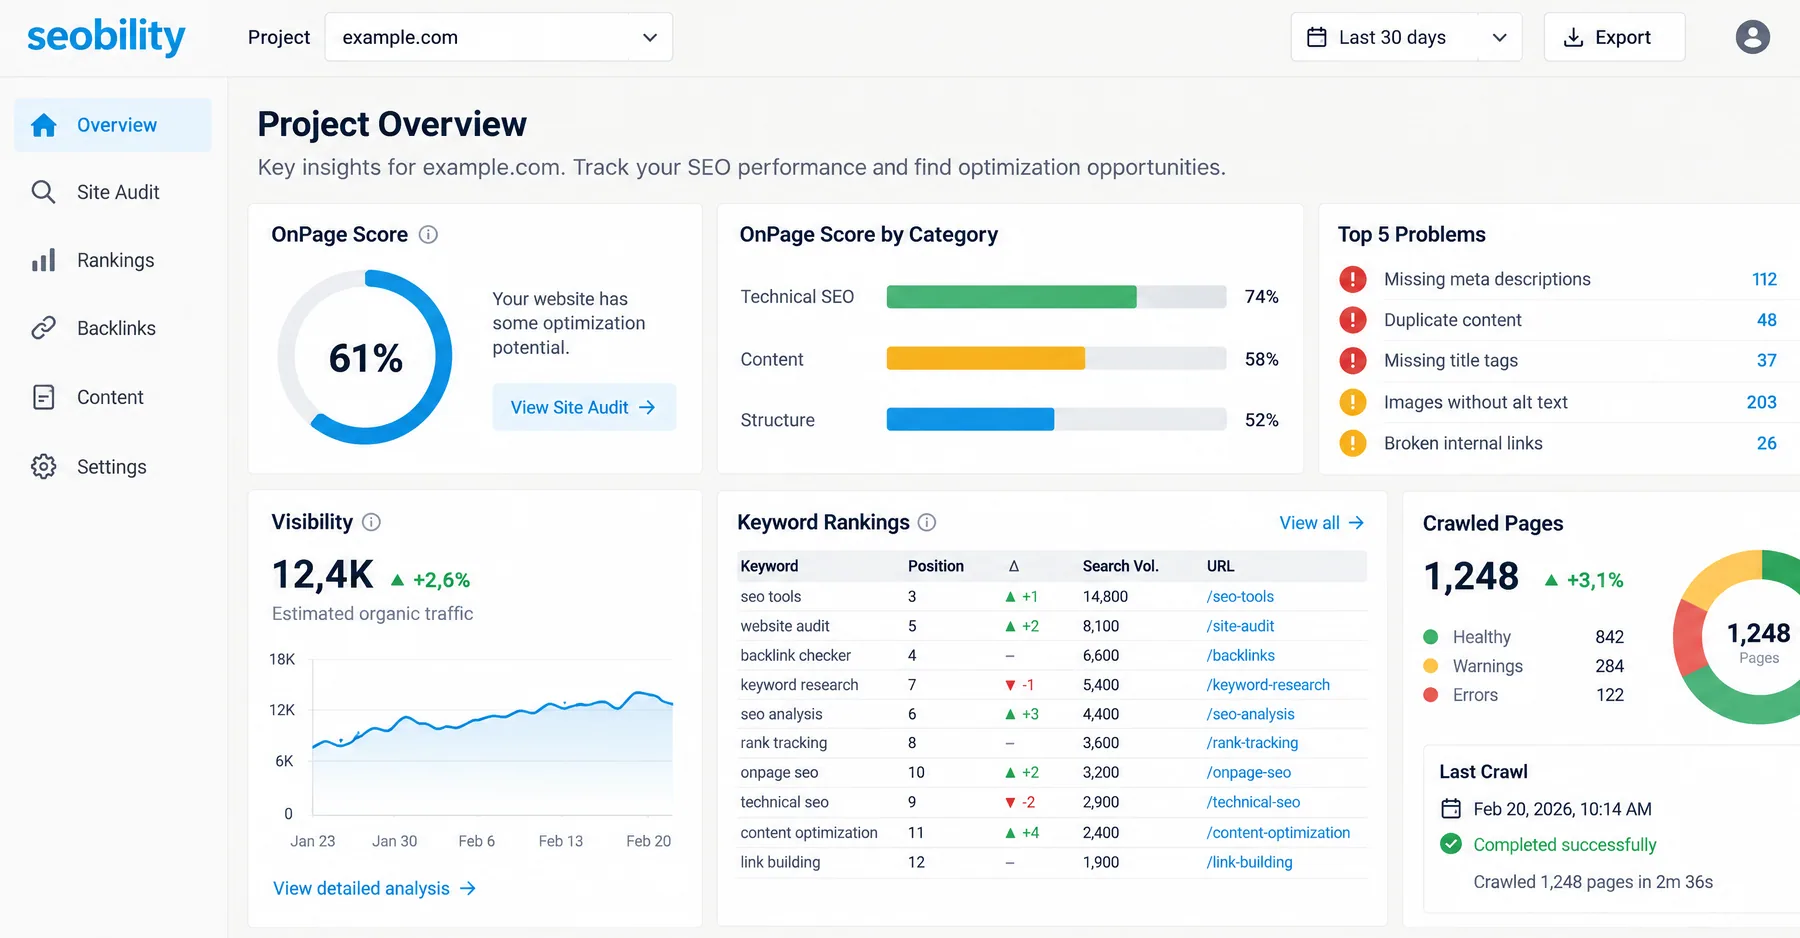
Task: Click the 61% OnPage Score donut
Action: click(365, 357)
